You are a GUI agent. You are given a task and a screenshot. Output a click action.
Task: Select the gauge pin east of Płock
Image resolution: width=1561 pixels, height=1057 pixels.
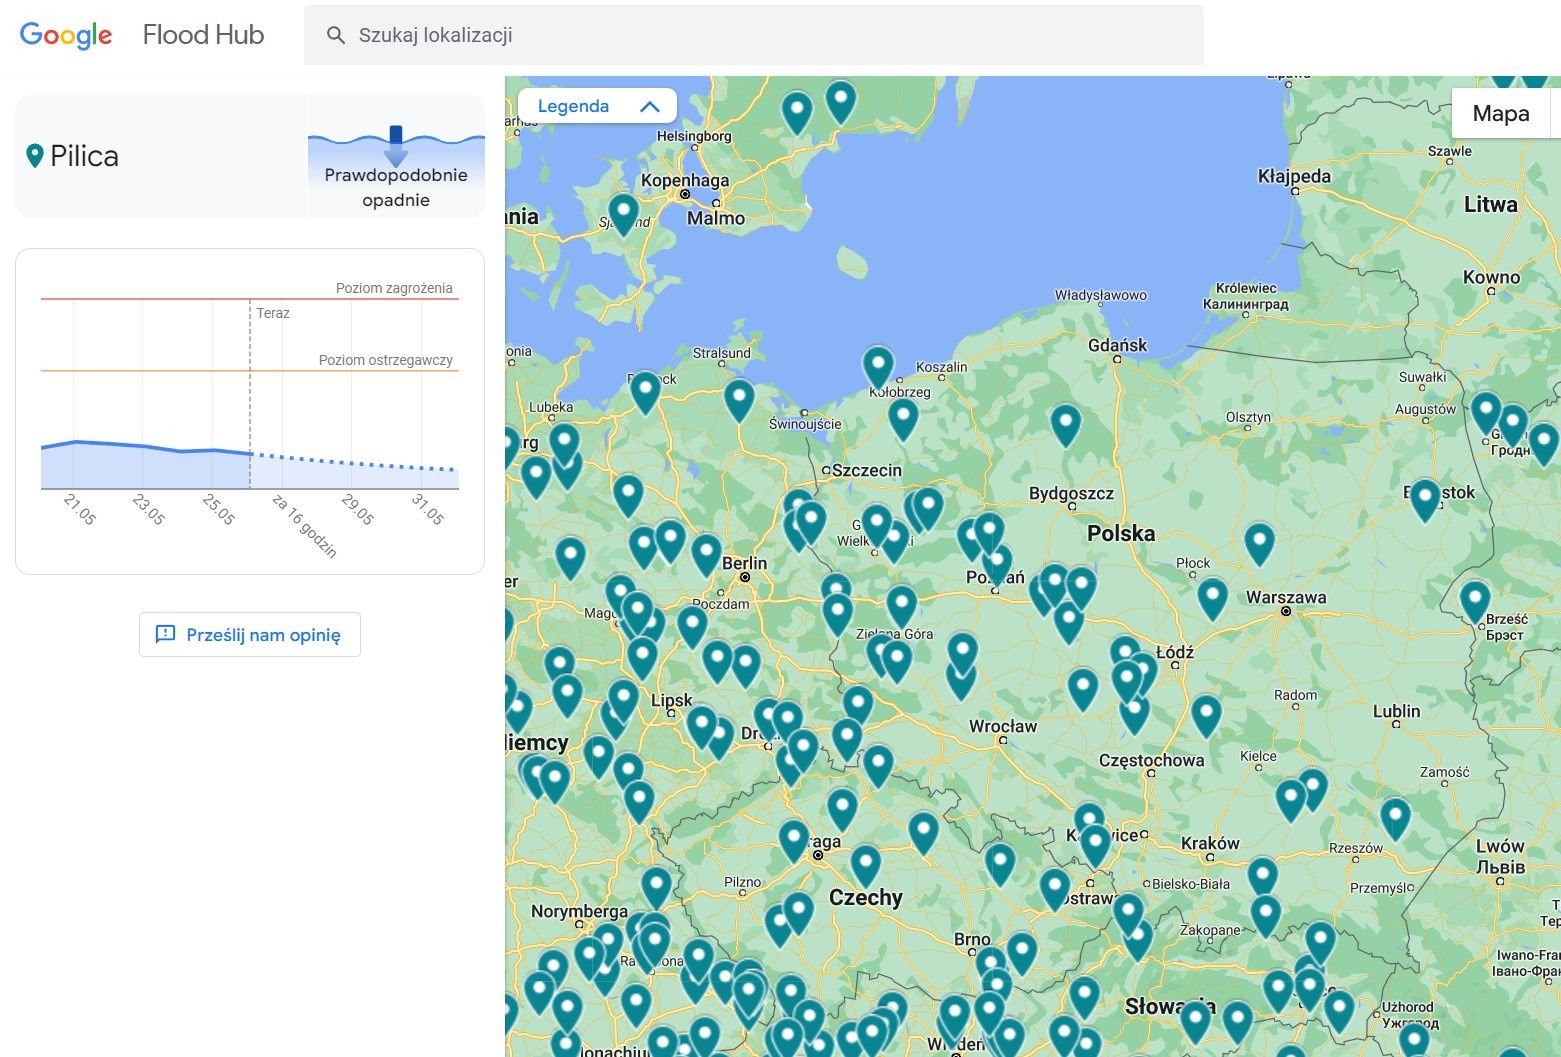1259,543
